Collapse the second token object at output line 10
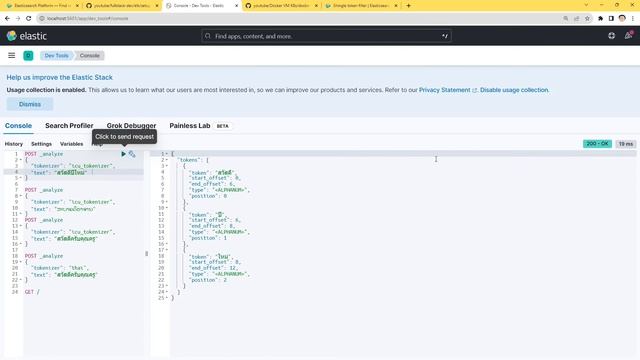The width and height of the screenshot is (640, 360). [x=167, y=208]
